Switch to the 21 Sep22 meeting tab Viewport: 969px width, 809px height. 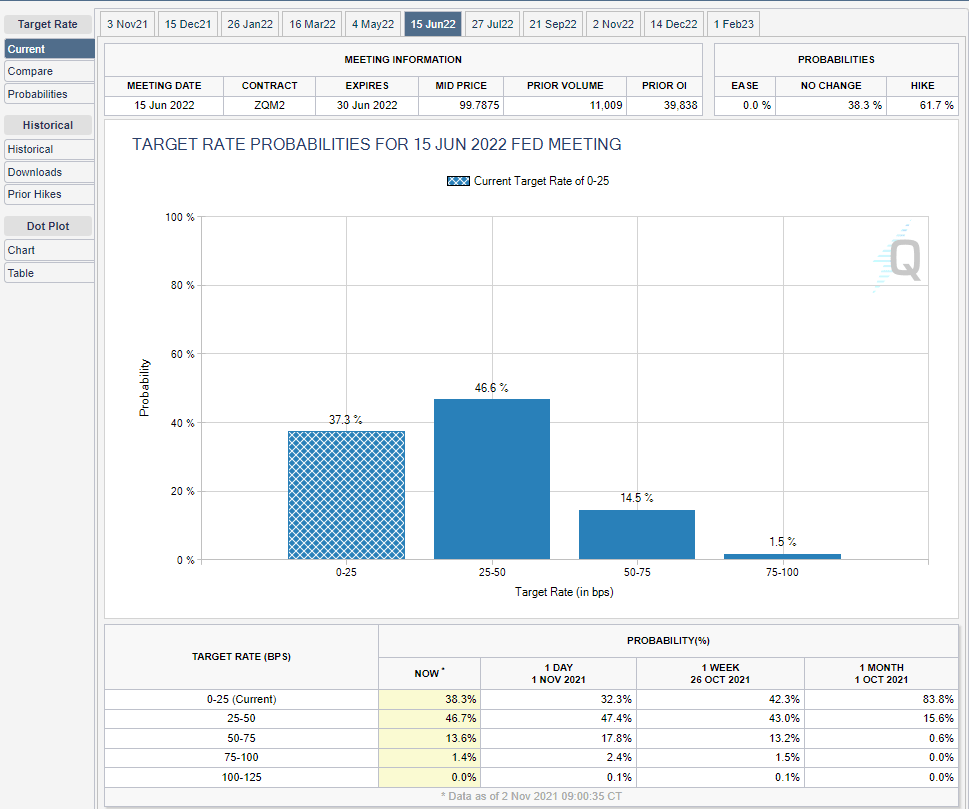[x=553, y=24]
